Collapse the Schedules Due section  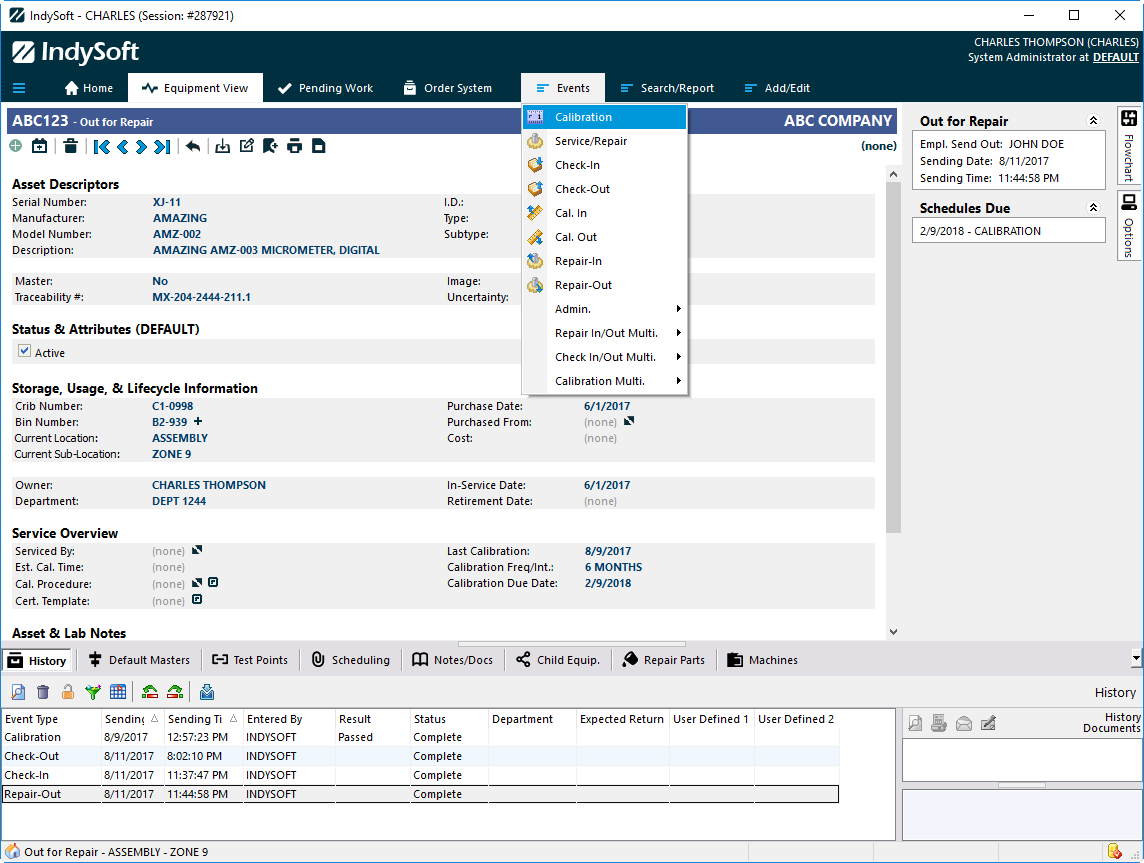click(1093, 208)
